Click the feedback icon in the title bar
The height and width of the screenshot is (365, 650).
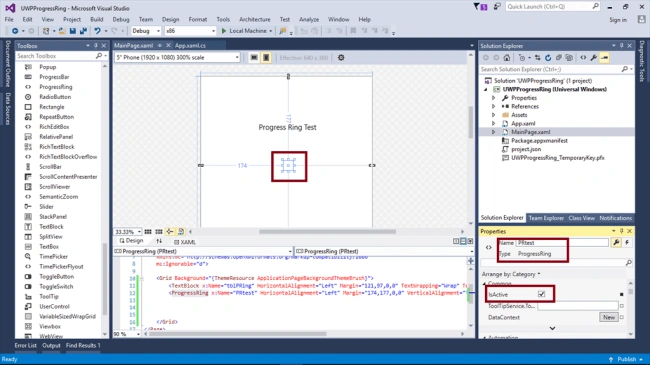pyautogui.click(x=497, y=7)
